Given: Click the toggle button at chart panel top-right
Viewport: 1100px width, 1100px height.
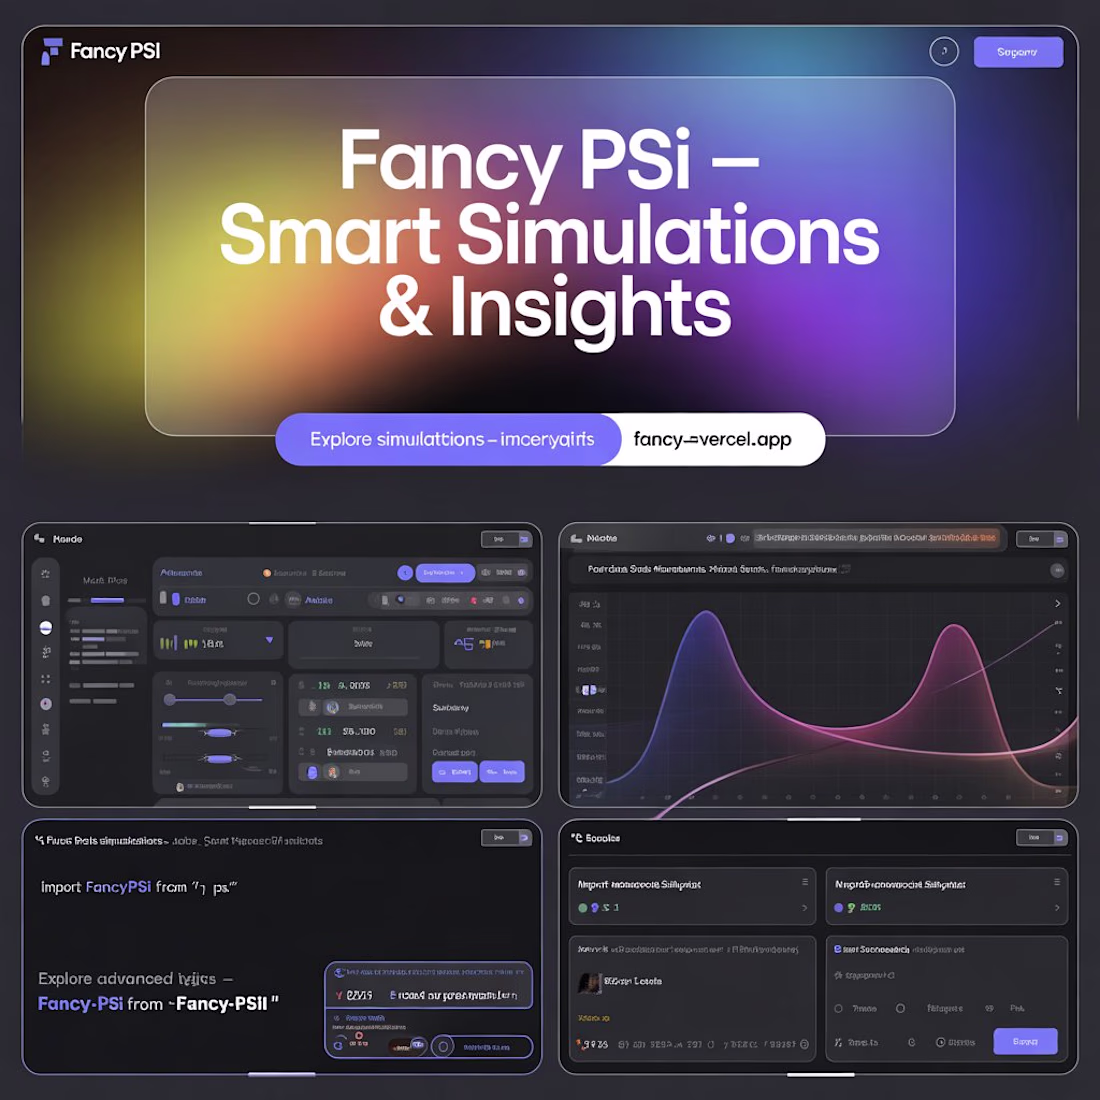Looking at the screenshot, I should click(x=1042, y=539).
